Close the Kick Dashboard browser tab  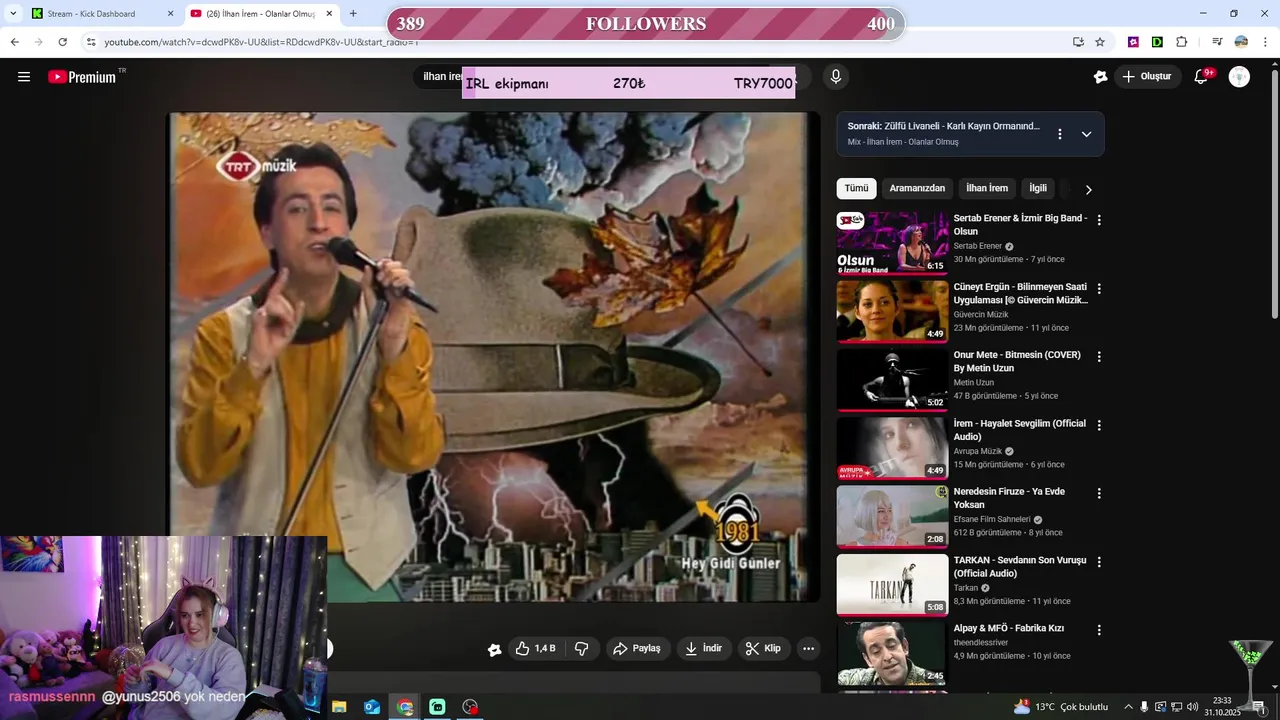170,14
